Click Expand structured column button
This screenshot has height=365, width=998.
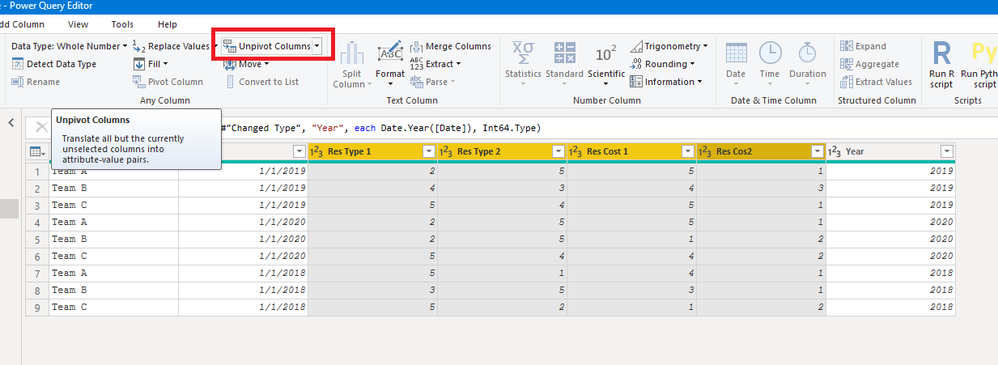862,46
